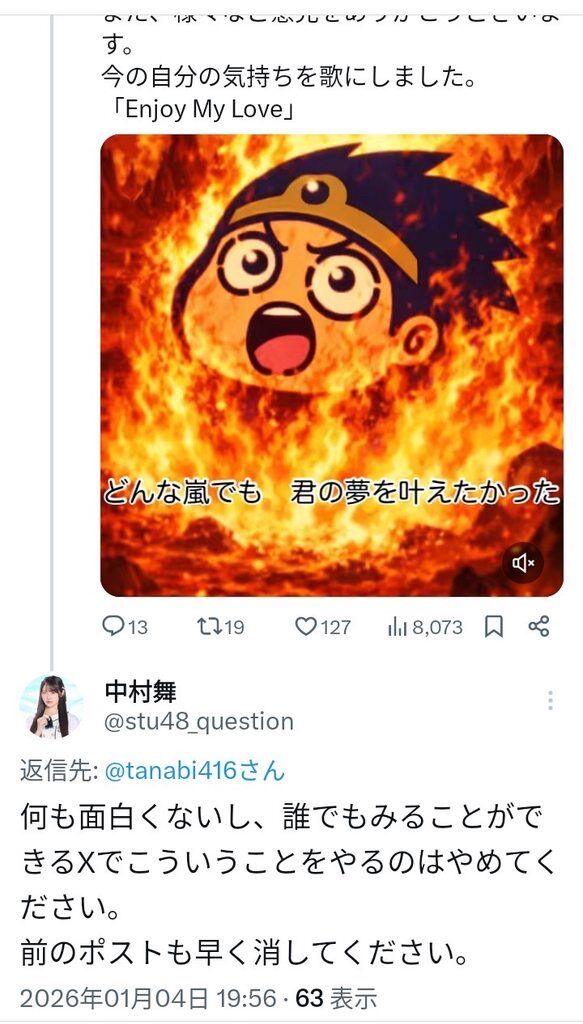
Task: Play the flaming character video
Action: (x=332, y=365)
